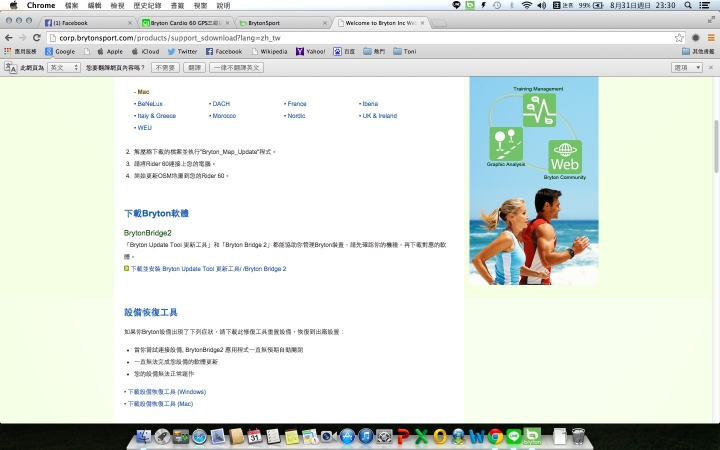Click the Training Management graphic icon

tap(539, 110)
